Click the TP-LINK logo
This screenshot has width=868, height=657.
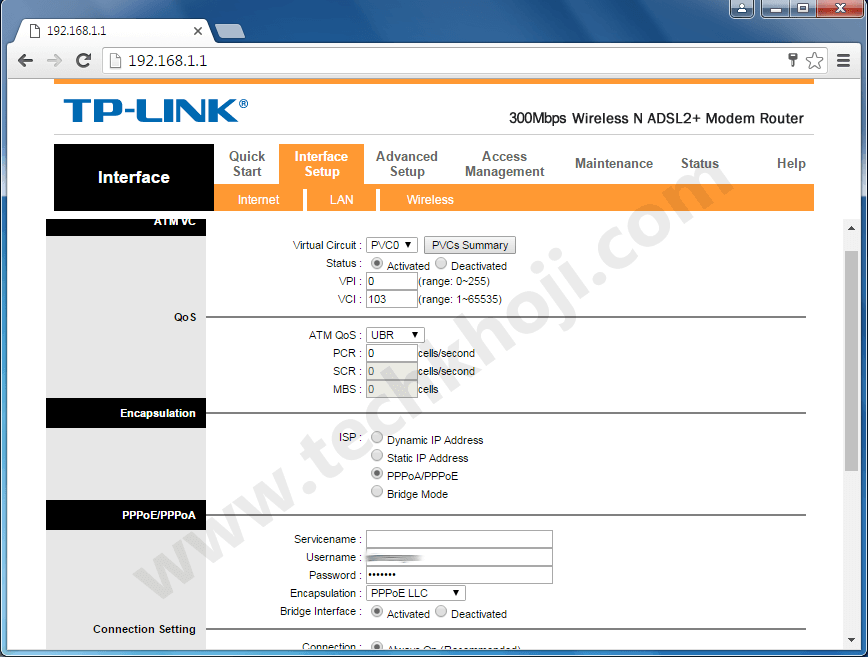[x=156, y=110]
